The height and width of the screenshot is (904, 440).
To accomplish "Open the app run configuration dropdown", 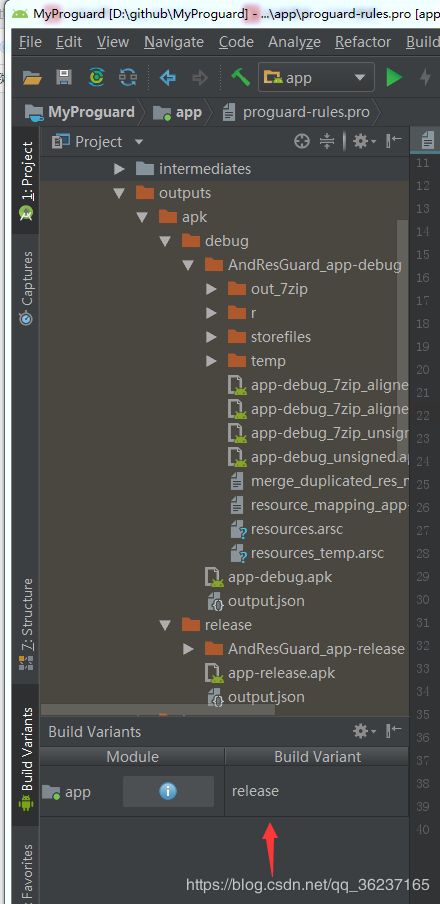I will tap(316, 77).
